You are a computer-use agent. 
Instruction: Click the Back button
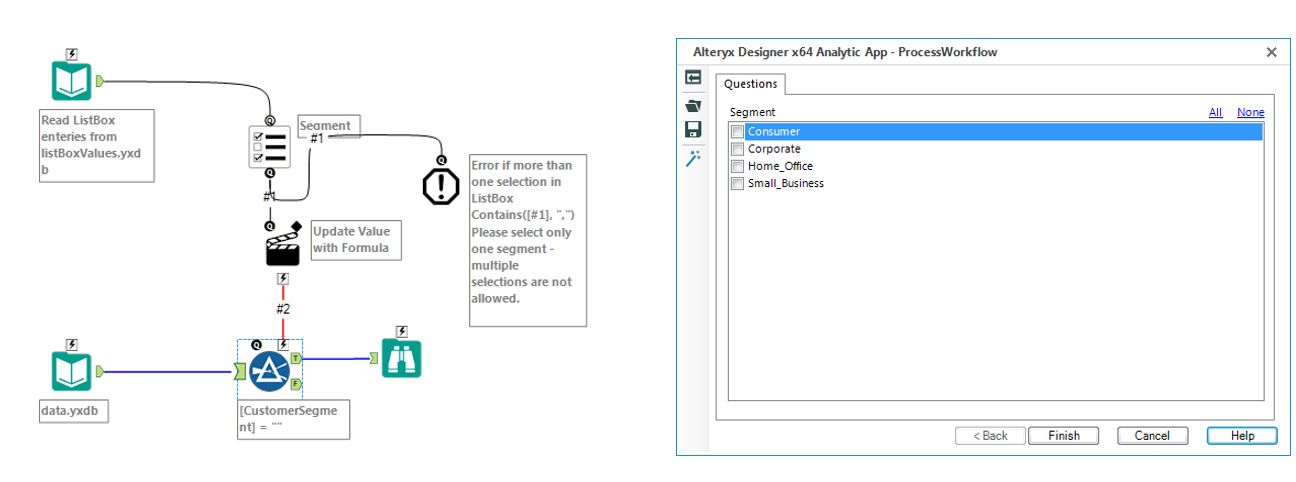tap(990, 435)
